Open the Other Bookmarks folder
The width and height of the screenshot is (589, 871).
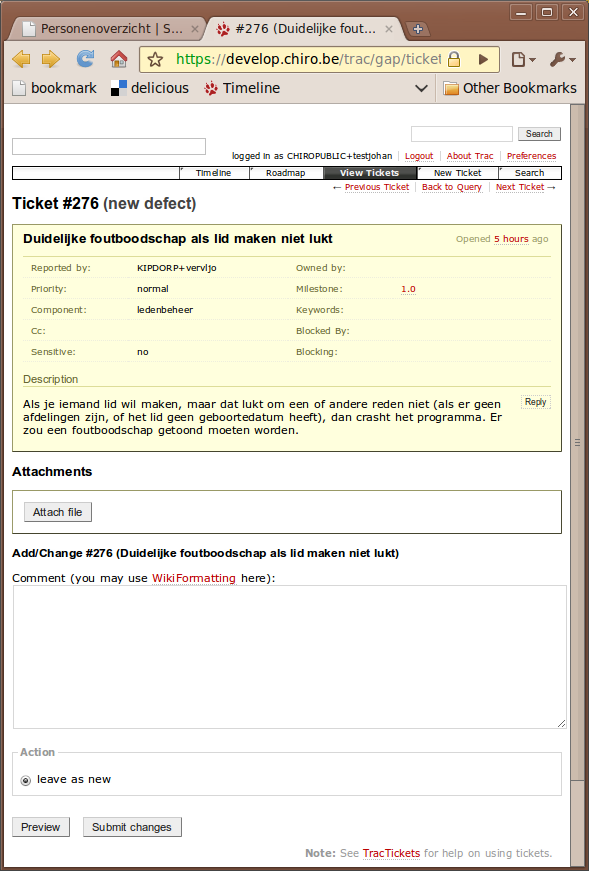click(x=510, y=88)
